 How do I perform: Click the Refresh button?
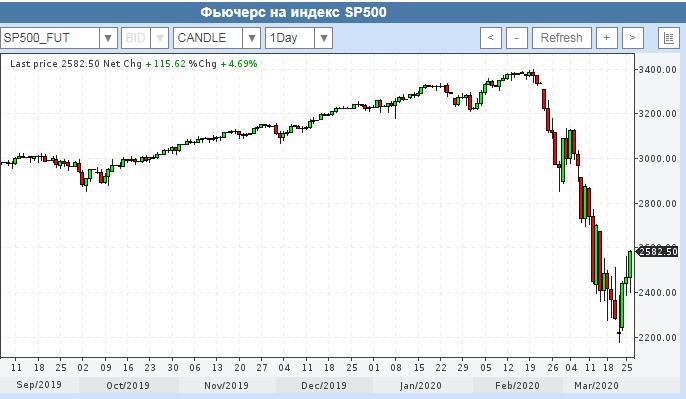click(x=562, y=38)
